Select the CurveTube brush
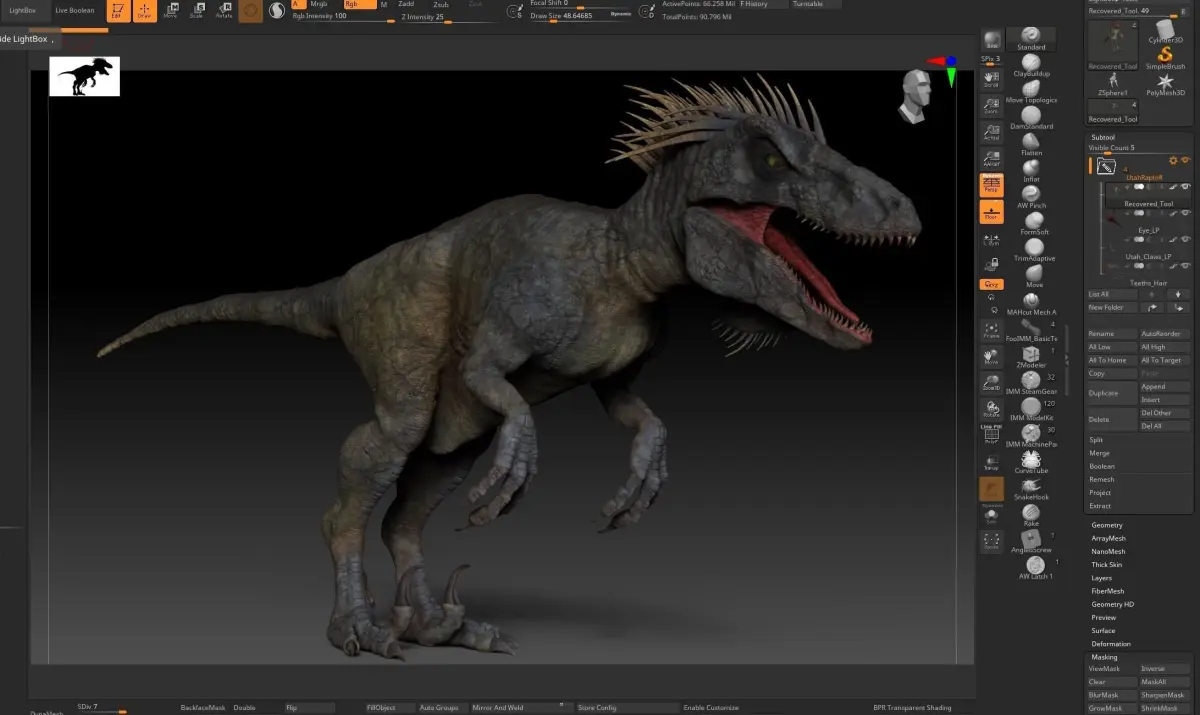This screenshot has width=1200, height=715. coord(1031,463)
